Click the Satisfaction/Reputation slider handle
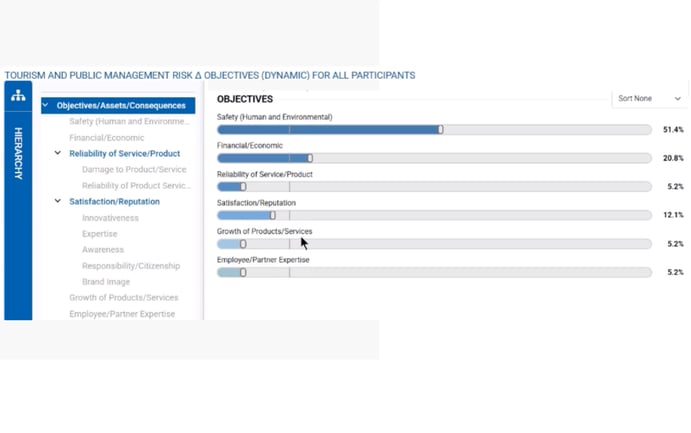 pyautogui.click(x=273, y=215)
